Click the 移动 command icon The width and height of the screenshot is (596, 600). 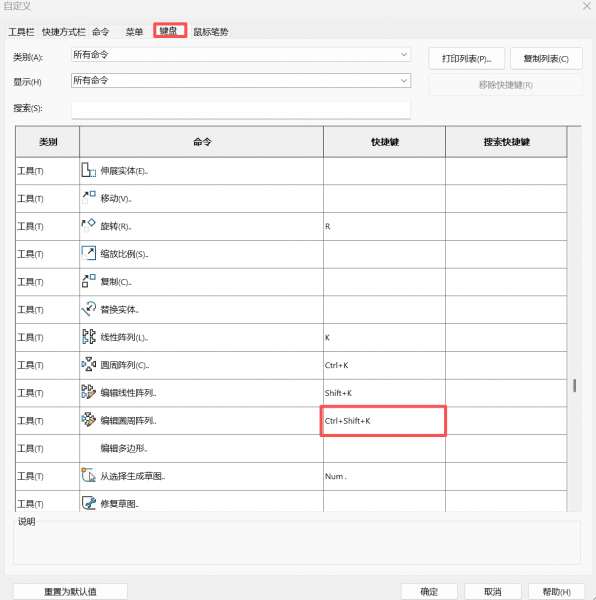coord(88,198)
